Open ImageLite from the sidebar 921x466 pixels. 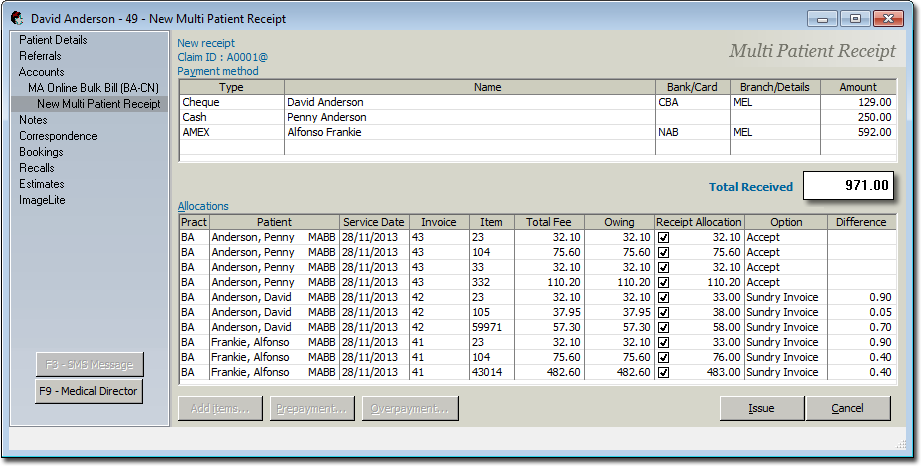[x=41, y=200]
